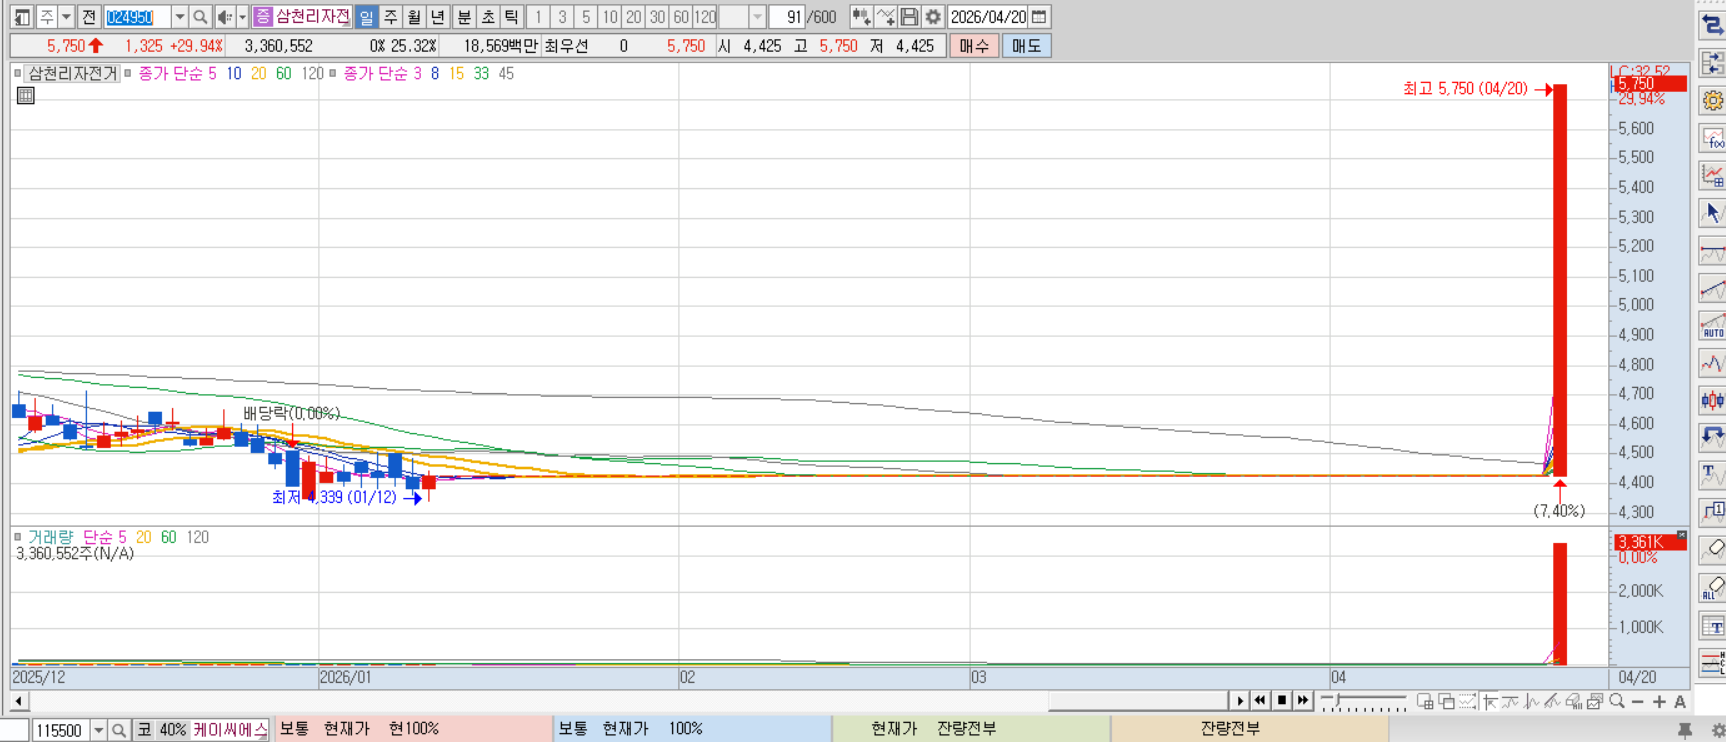Click the magnifier zoom icon in bottom chart toolbar
The image size is (1726, 742).
click(1617, 701)
